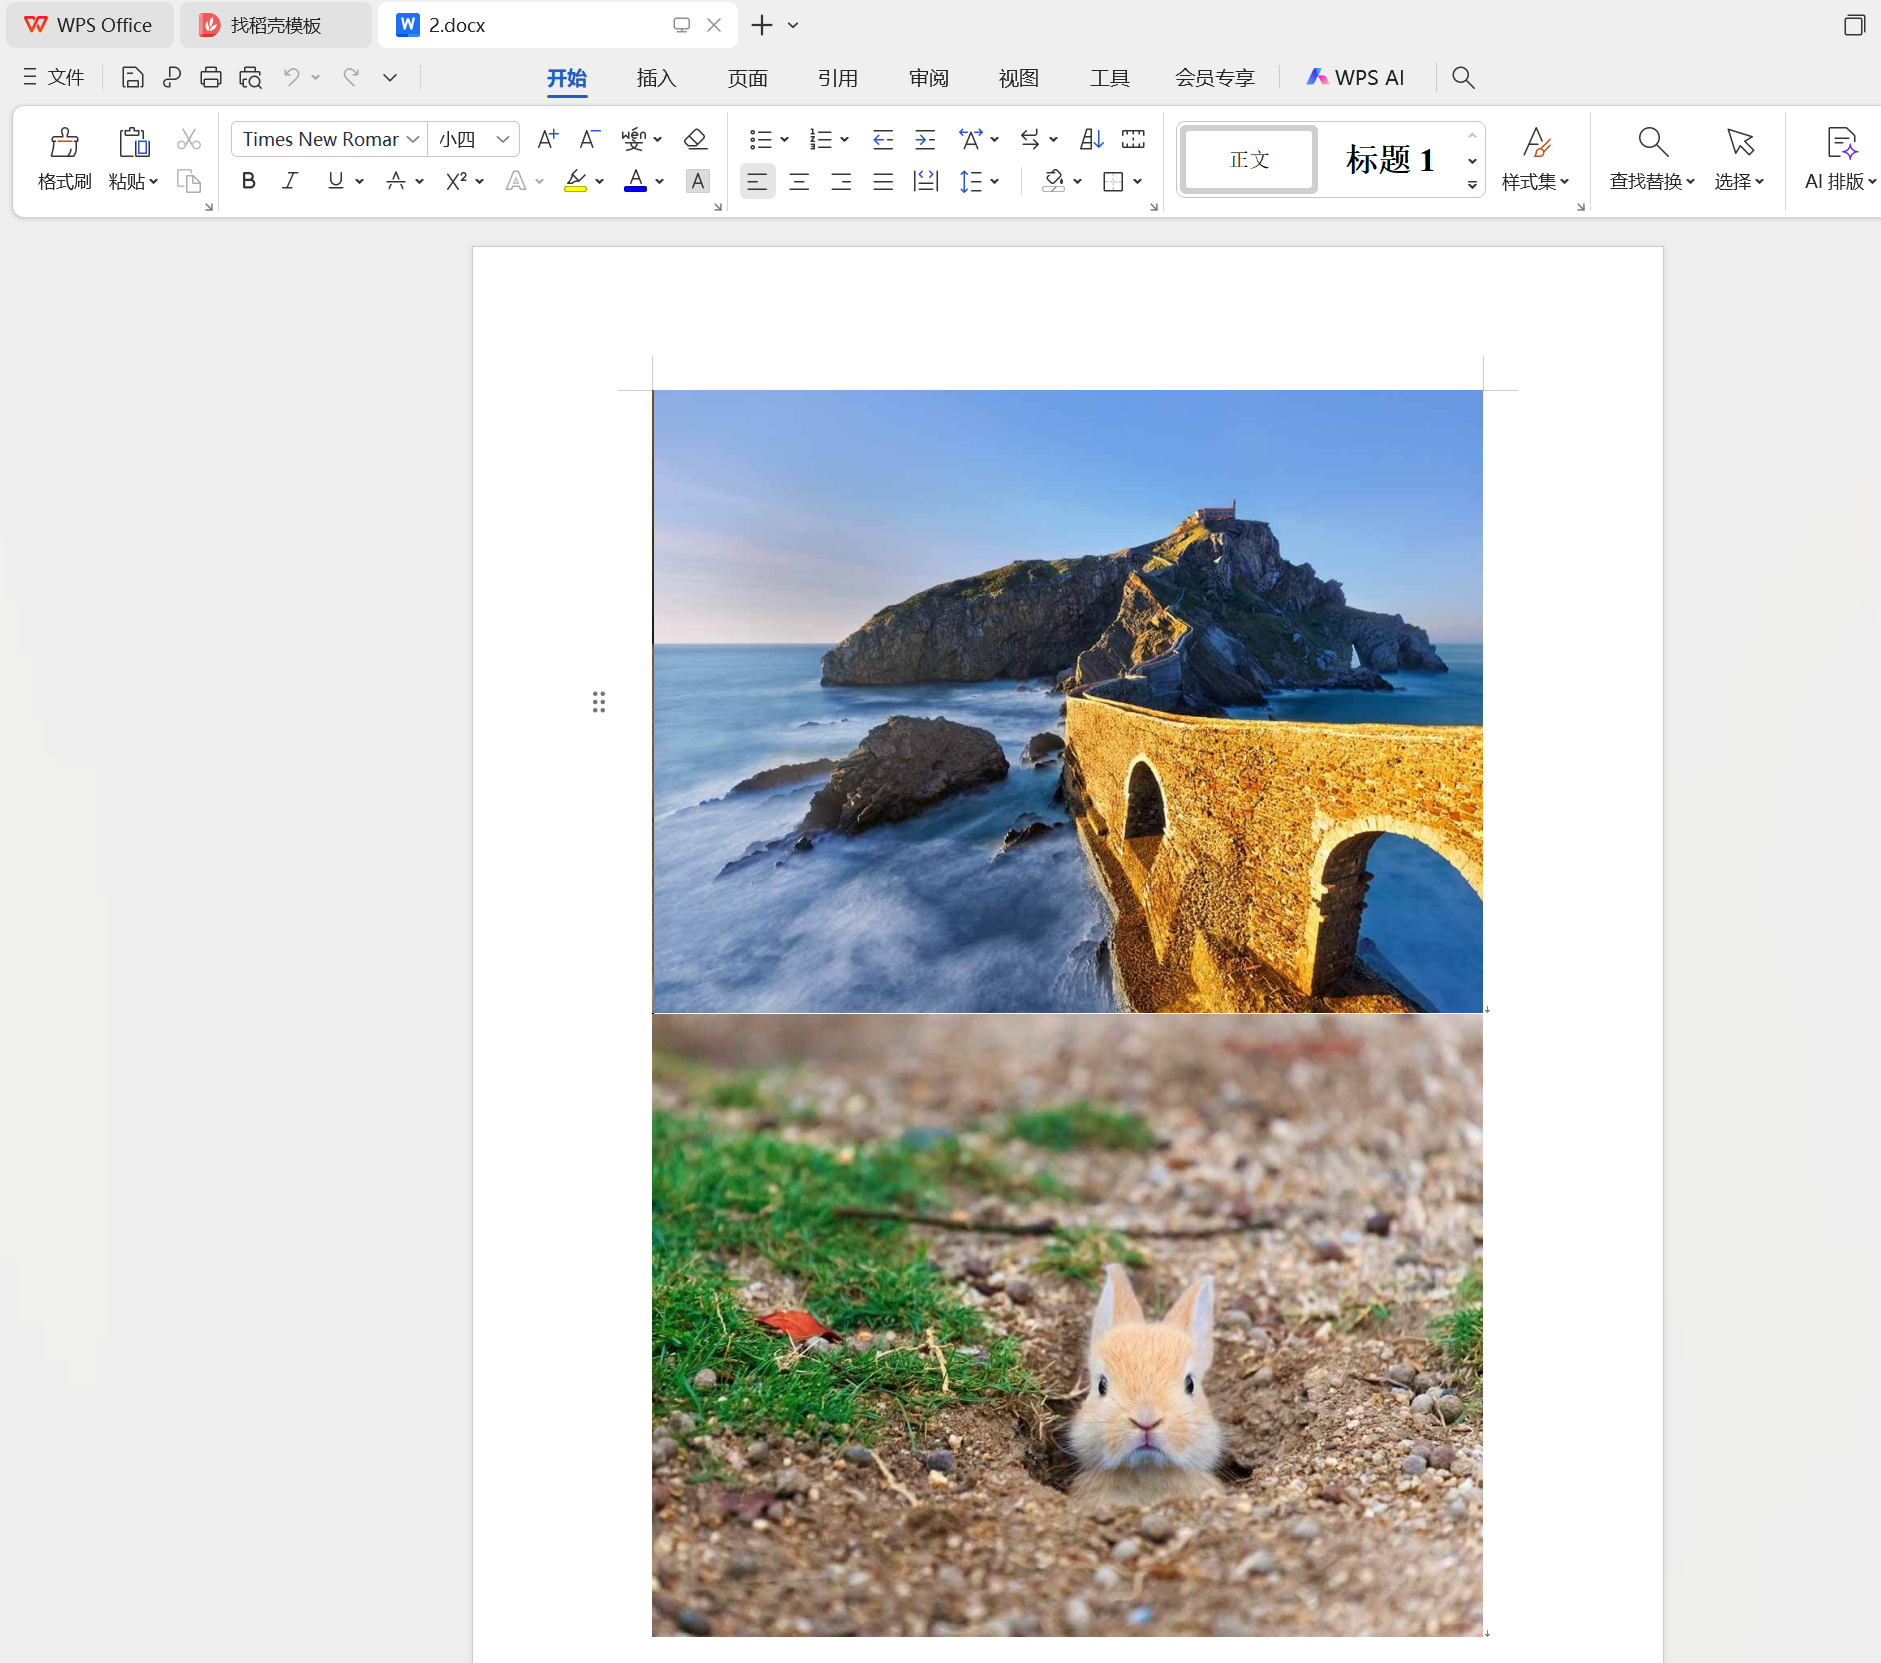Toggle Italic formatting
The width and height of the screenshot is (1881, 1663).
[x=290, y=181]
